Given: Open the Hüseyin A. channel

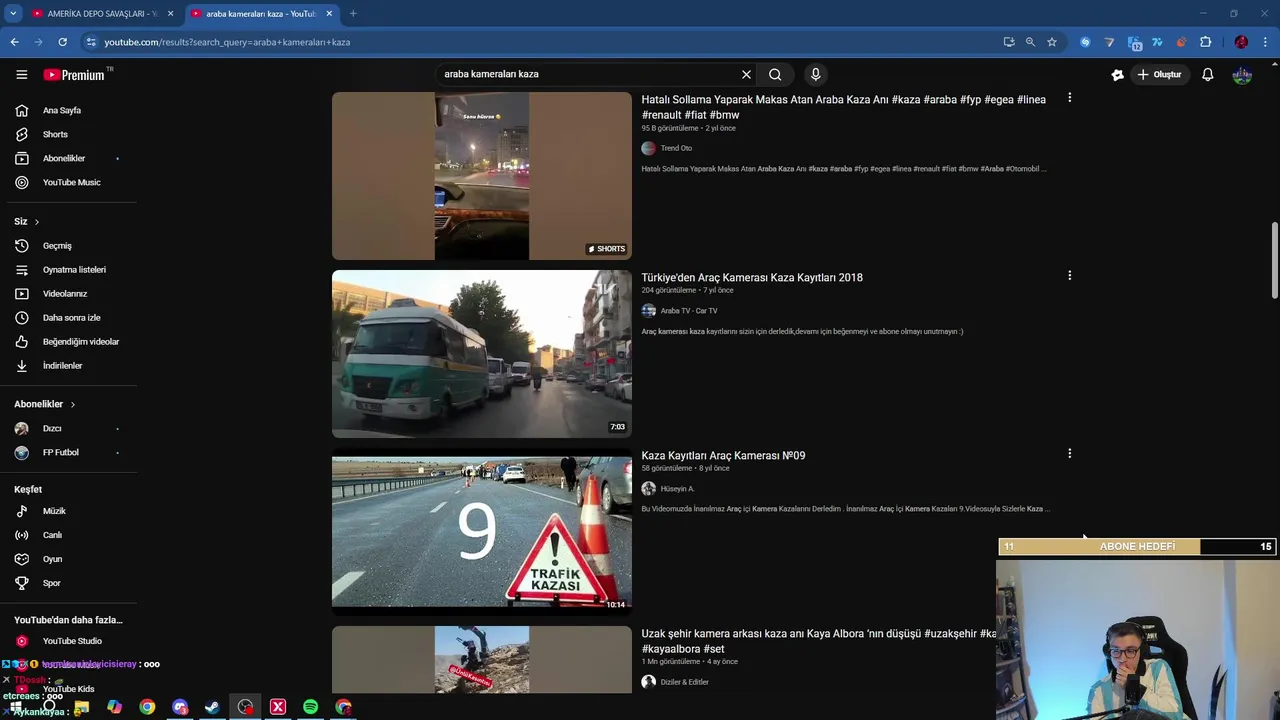Looking at the screenshot, I should point(677,489).
